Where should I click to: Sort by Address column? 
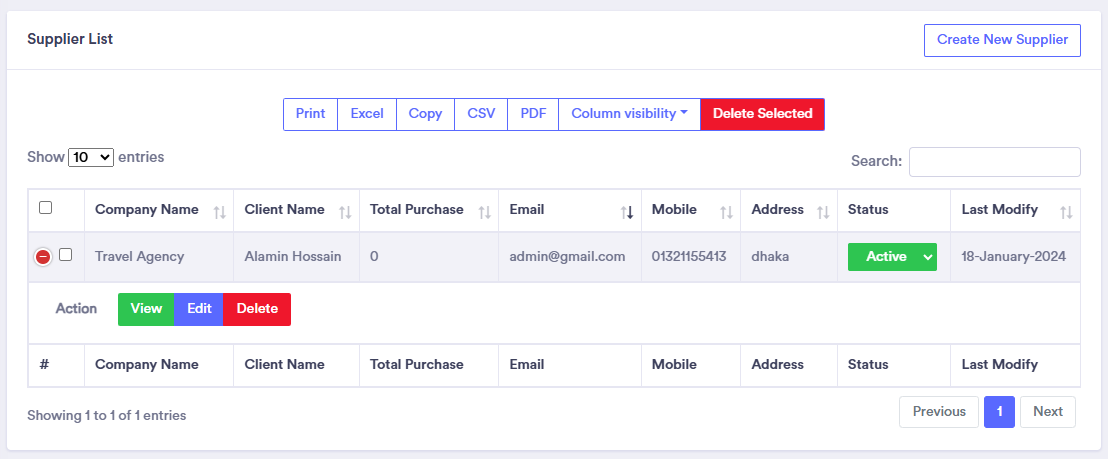(x=778, y=210)
